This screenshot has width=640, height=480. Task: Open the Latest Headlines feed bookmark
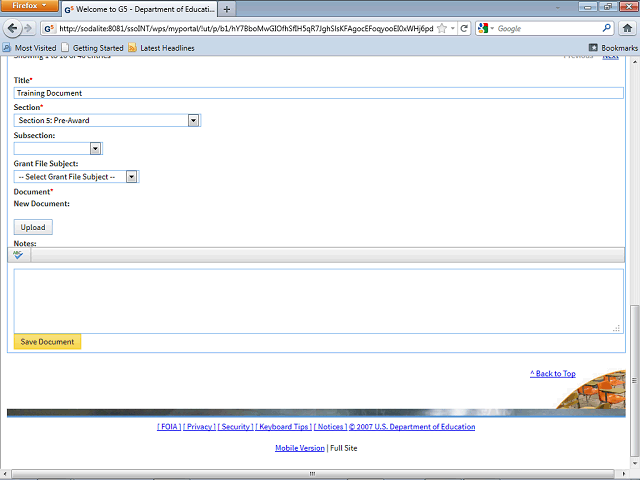tap(162, 48)
